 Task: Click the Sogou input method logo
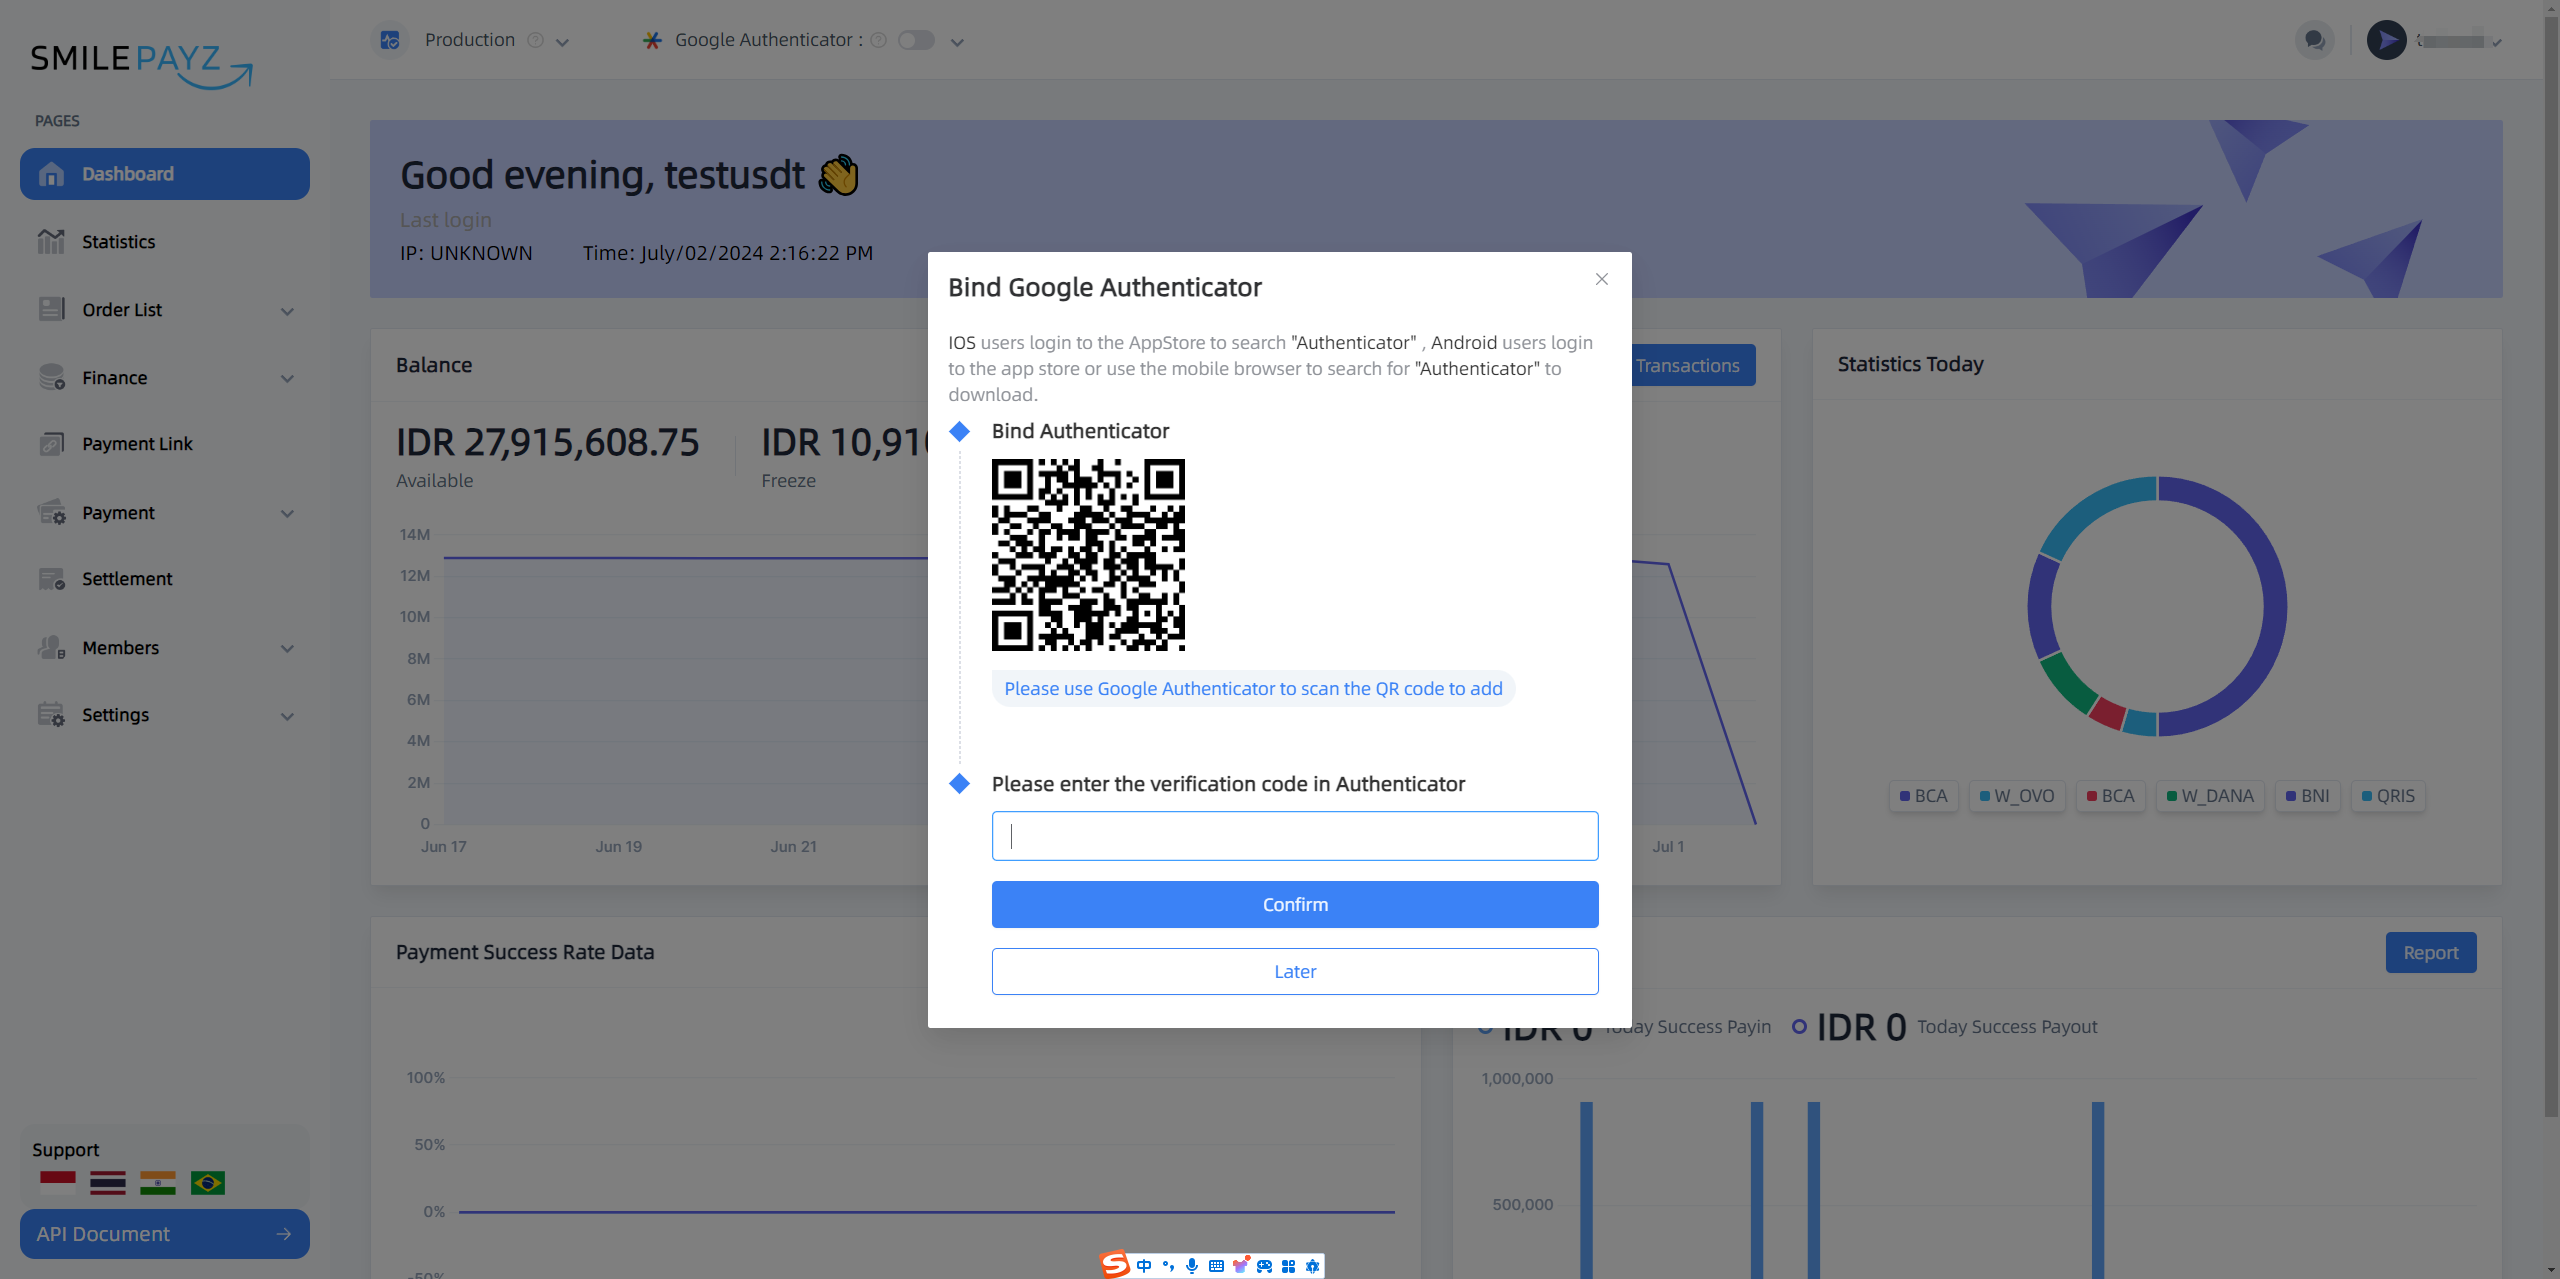point(1114,1265)
